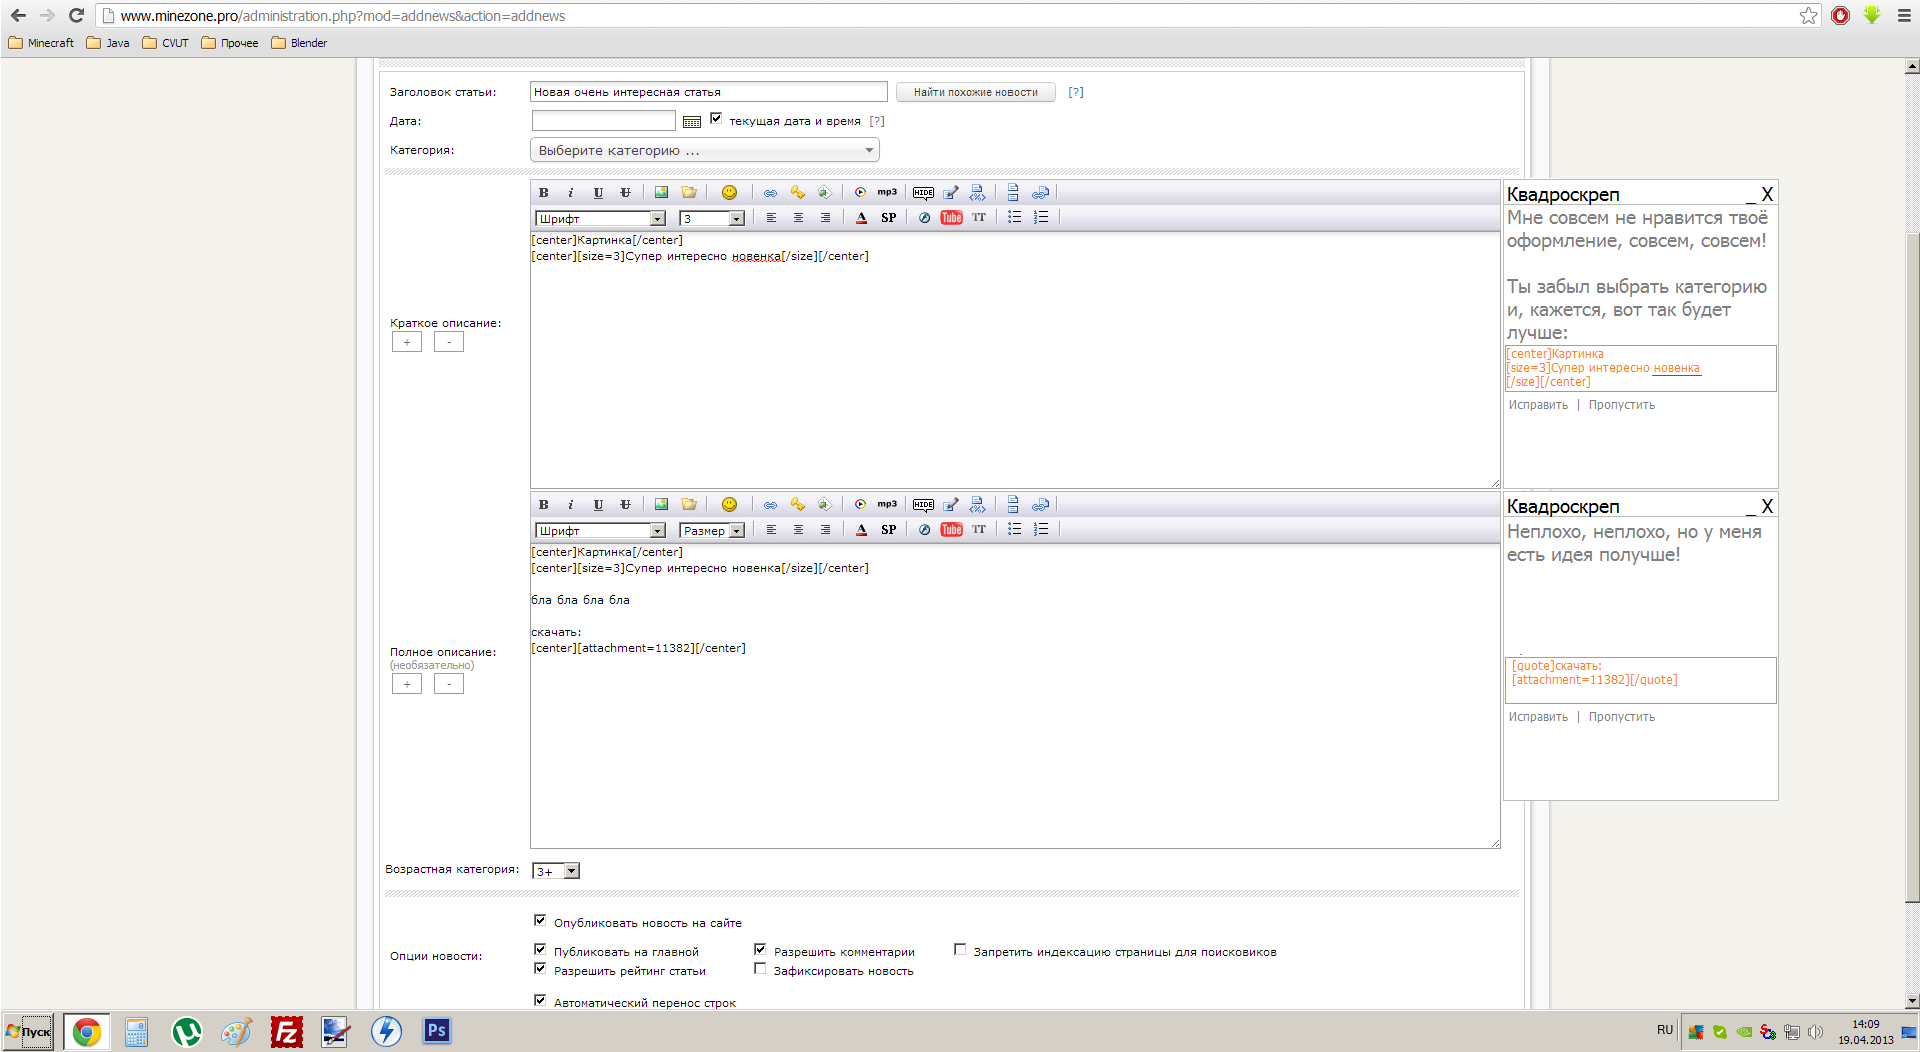
Task: Insert image in short description editor
Action: 661,193
